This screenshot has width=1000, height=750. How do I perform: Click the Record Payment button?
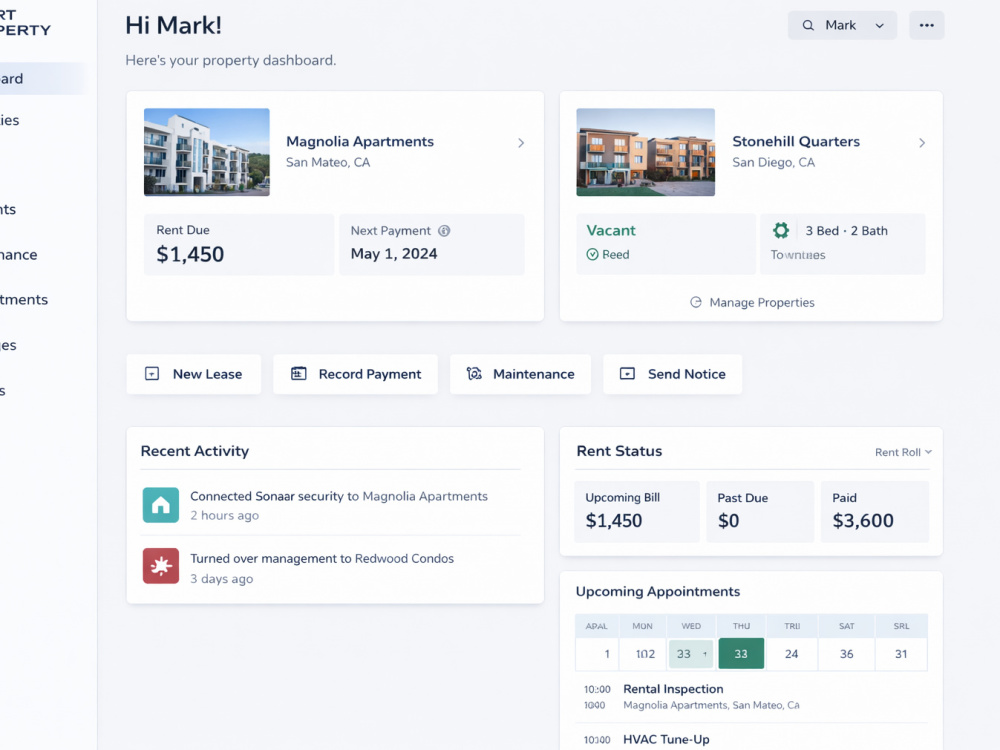coord(356,374)
